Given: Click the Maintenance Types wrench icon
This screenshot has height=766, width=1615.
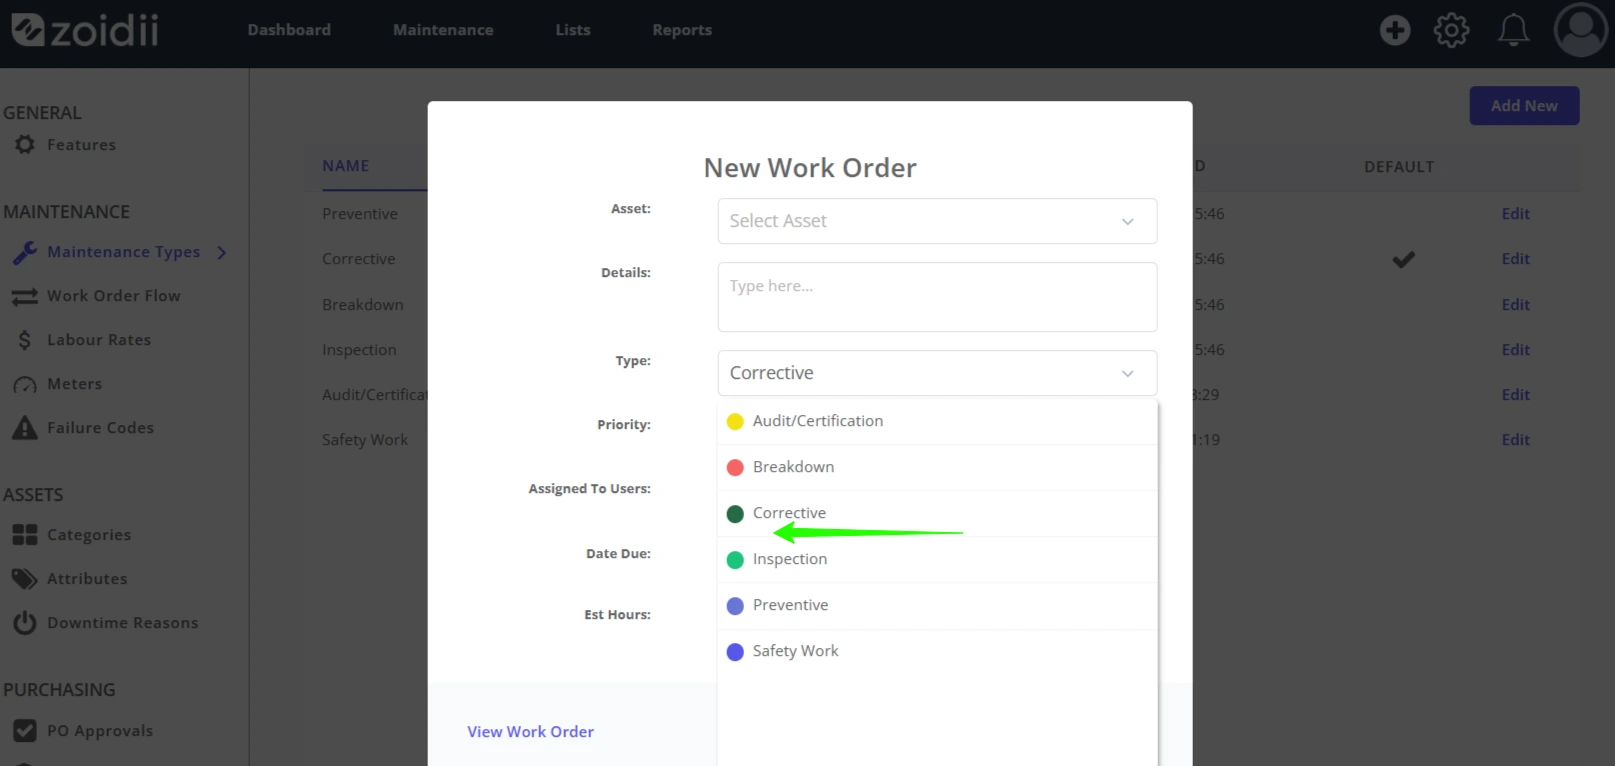Looking at the screenshot, I should pyautogui.click(x=25, y=253).
